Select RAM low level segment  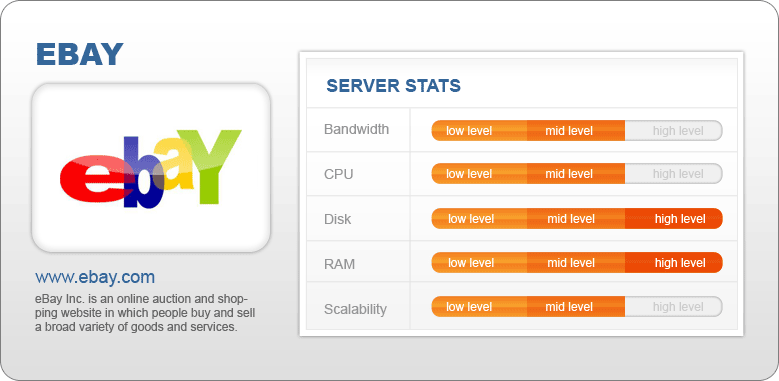point(479,263)
